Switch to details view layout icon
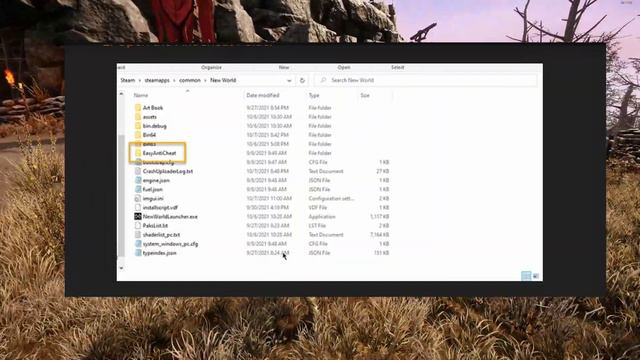The image size is (640, 360). point(526,276)
